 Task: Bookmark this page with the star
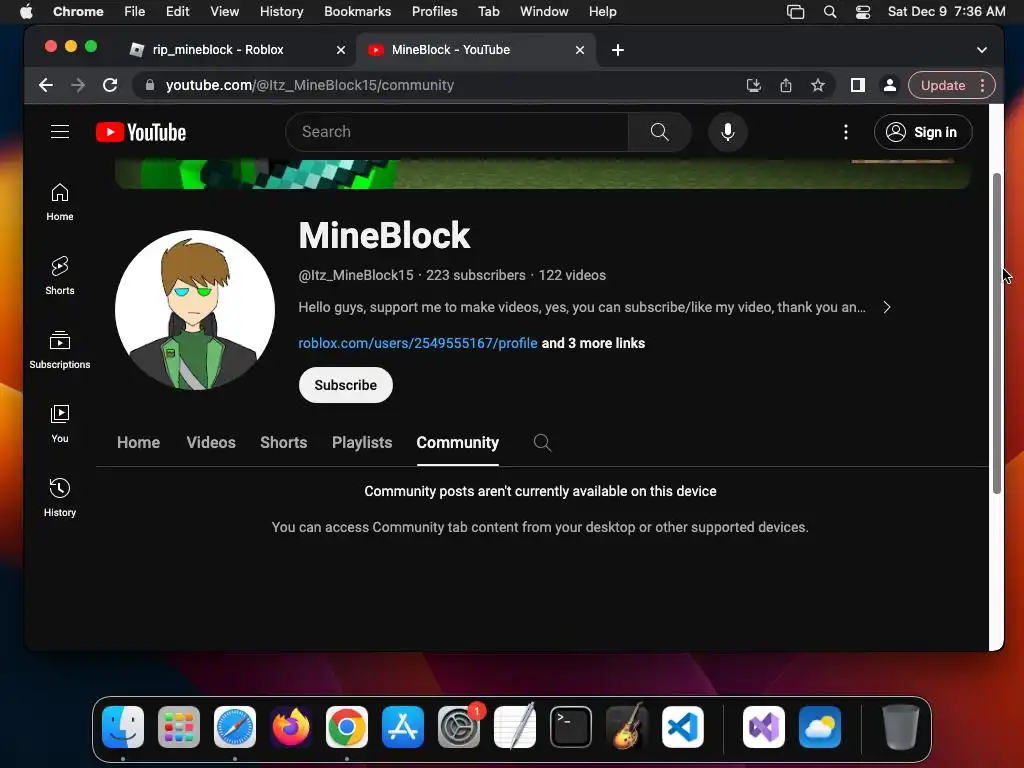[x=818, y=85]
